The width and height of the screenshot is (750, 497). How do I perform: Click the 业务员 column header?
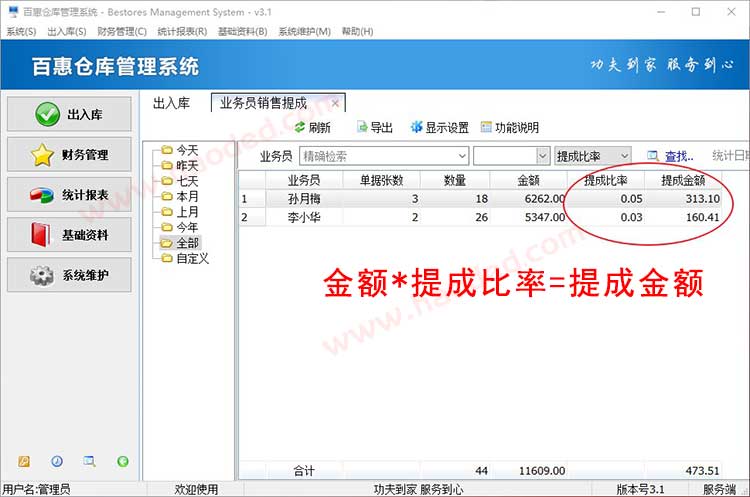tap(304, 180)
